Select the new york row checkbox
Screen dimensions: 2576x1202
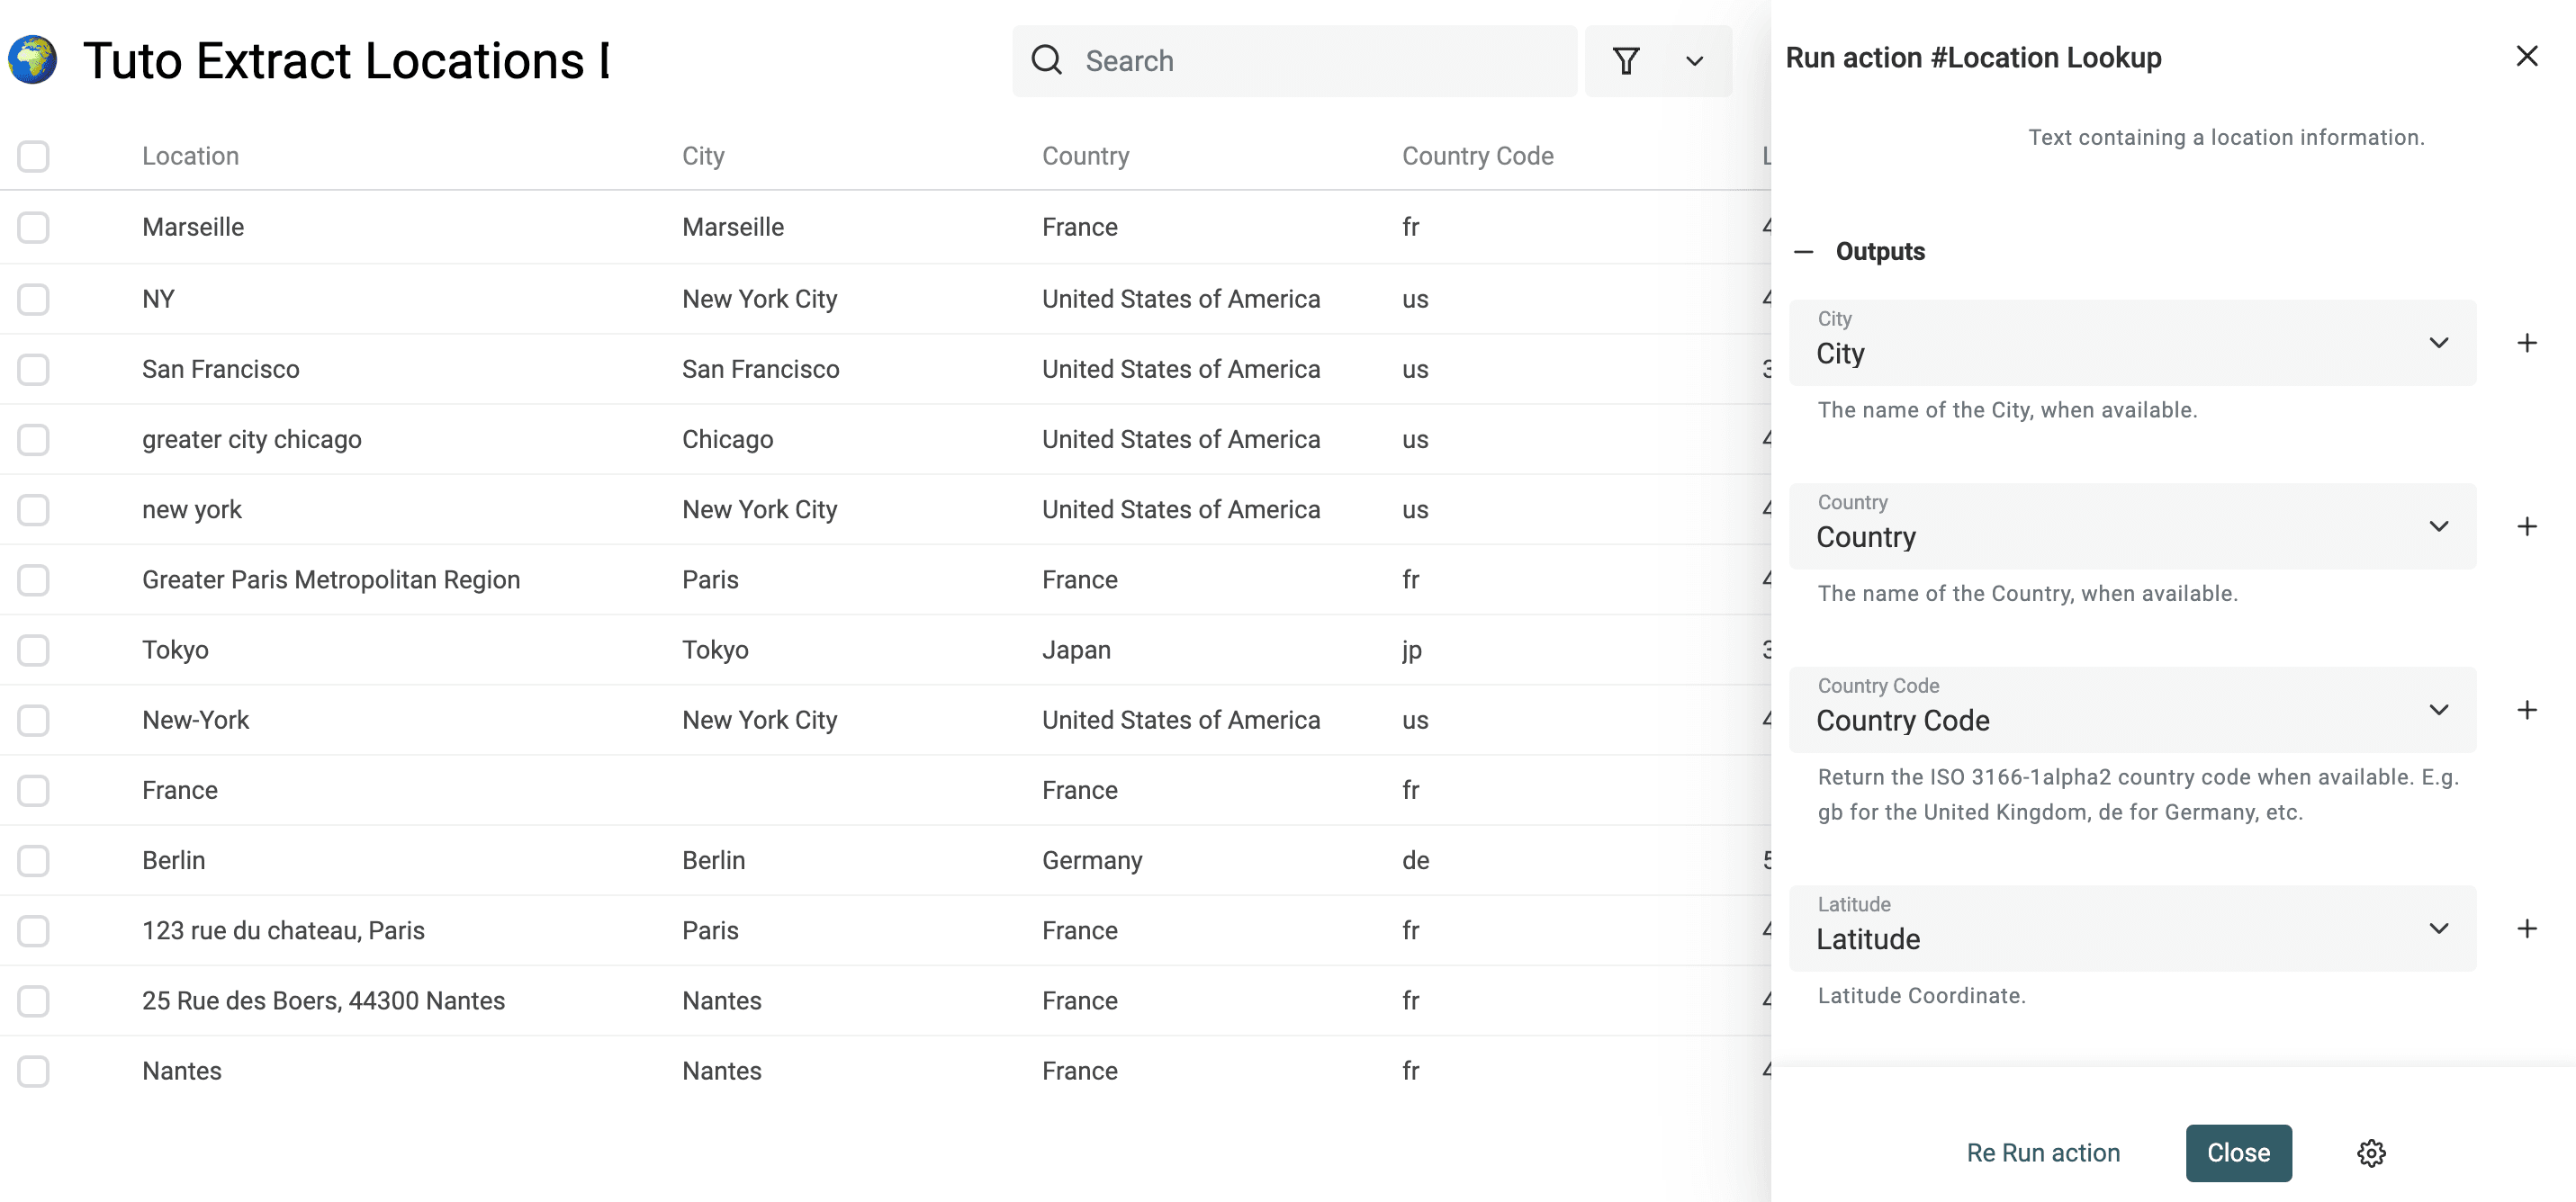(33, 510)
